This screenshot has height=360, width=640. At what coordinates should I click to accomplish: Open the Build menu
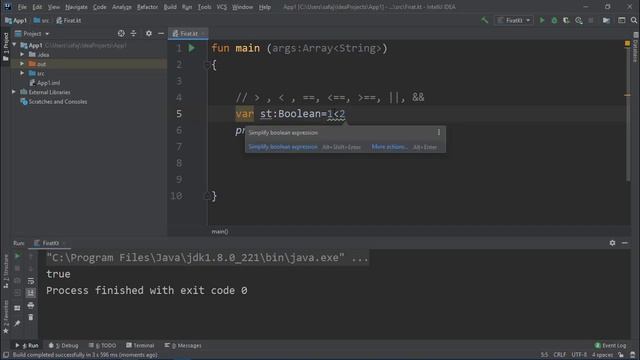[170, 7]
